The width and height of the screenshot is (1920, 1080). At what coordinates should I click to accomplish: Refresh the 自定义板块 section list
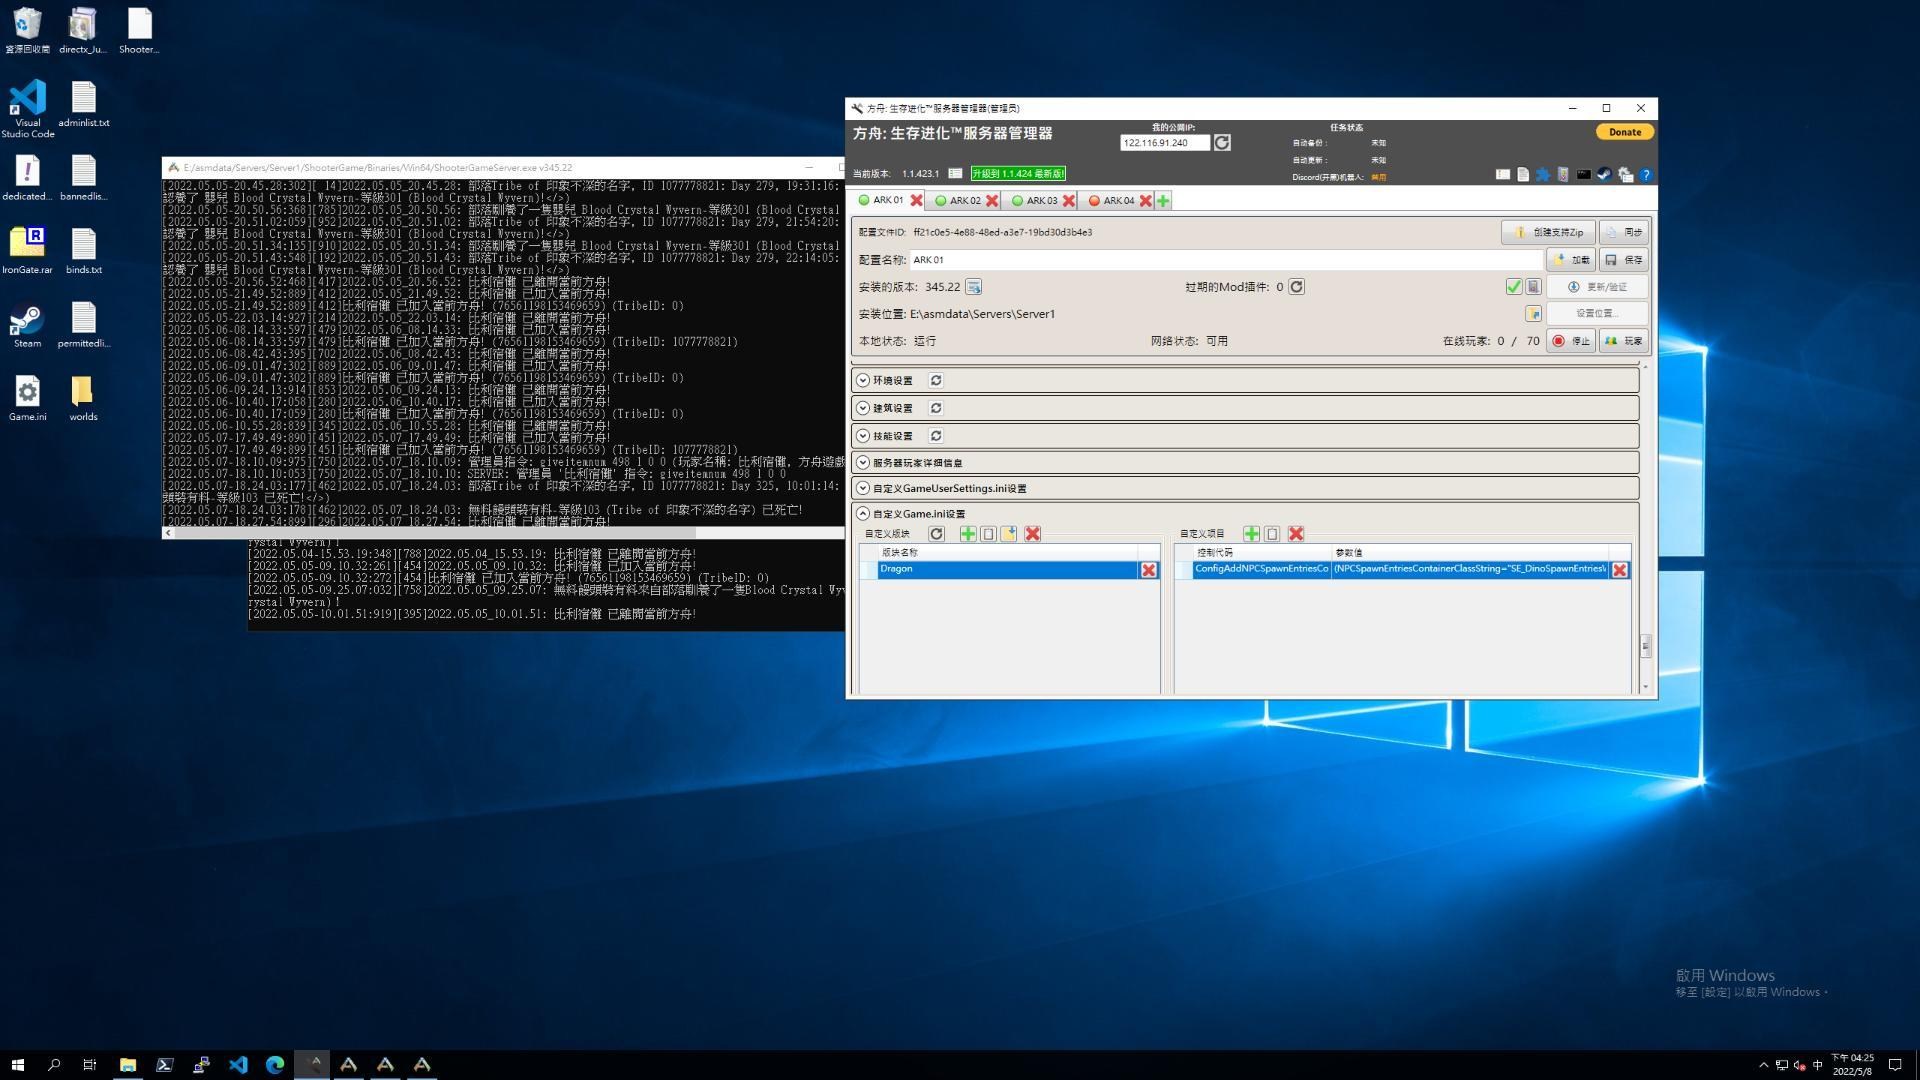click(936, 534)
